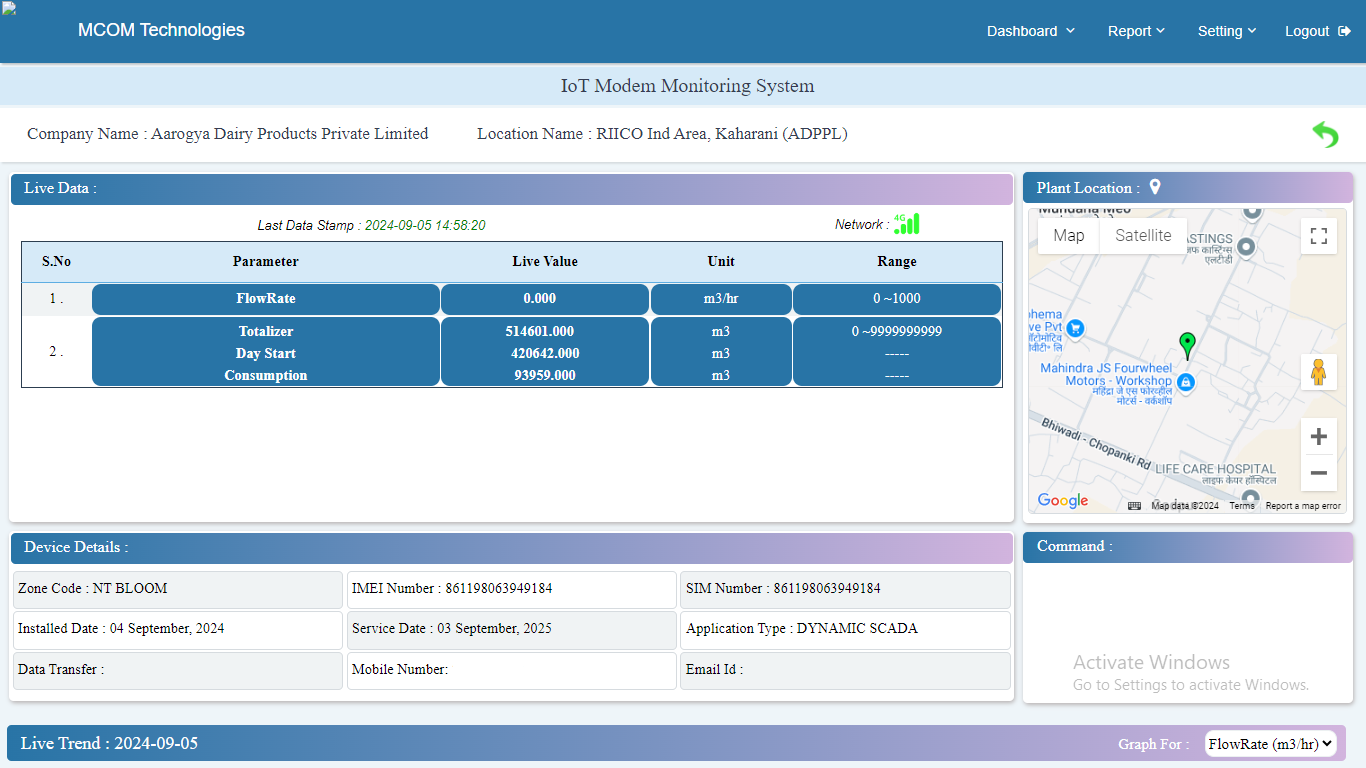
Task: Click the green back arrow icon
Action: (x=1325, y=134)
